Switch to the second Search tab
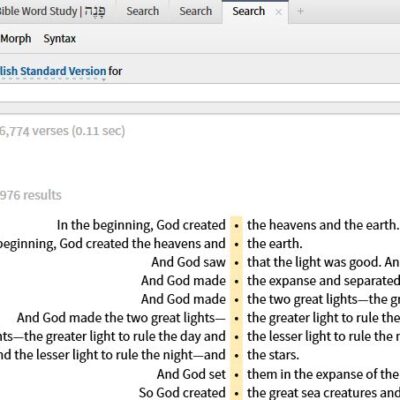The image size is (400, 400). pyautogui.click(x=196, y=11)
